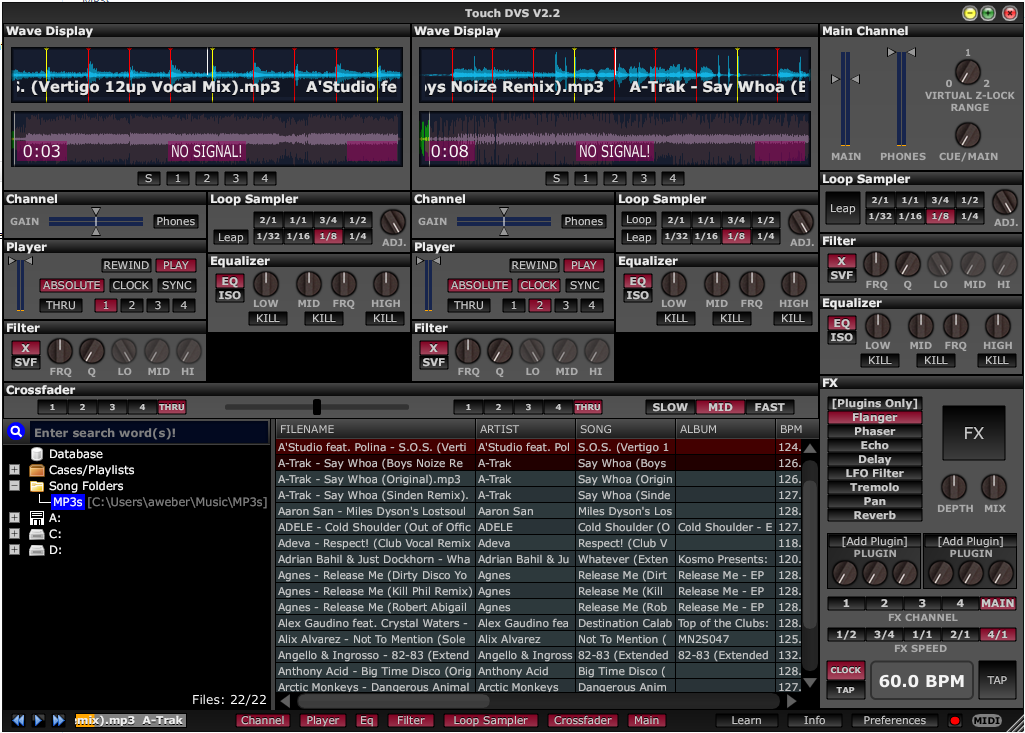Image resolution: width=1025 pixels, height=733 pixels.
Task: Click the large FX pad in FX panel
Action: [x=973, y=434]
